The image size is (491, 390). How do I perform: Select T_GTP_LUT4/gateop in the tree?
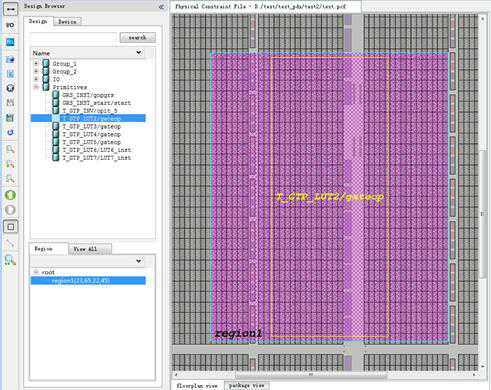click(x=92, y=134)
